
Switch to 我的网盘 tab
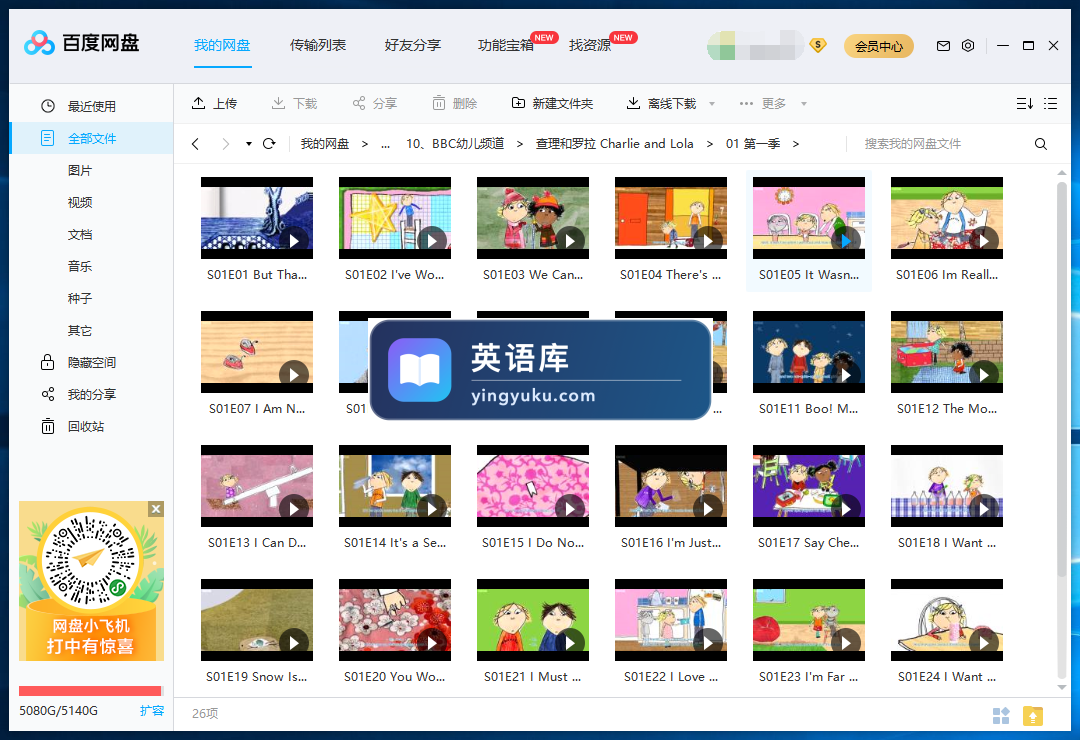point(222,45)
